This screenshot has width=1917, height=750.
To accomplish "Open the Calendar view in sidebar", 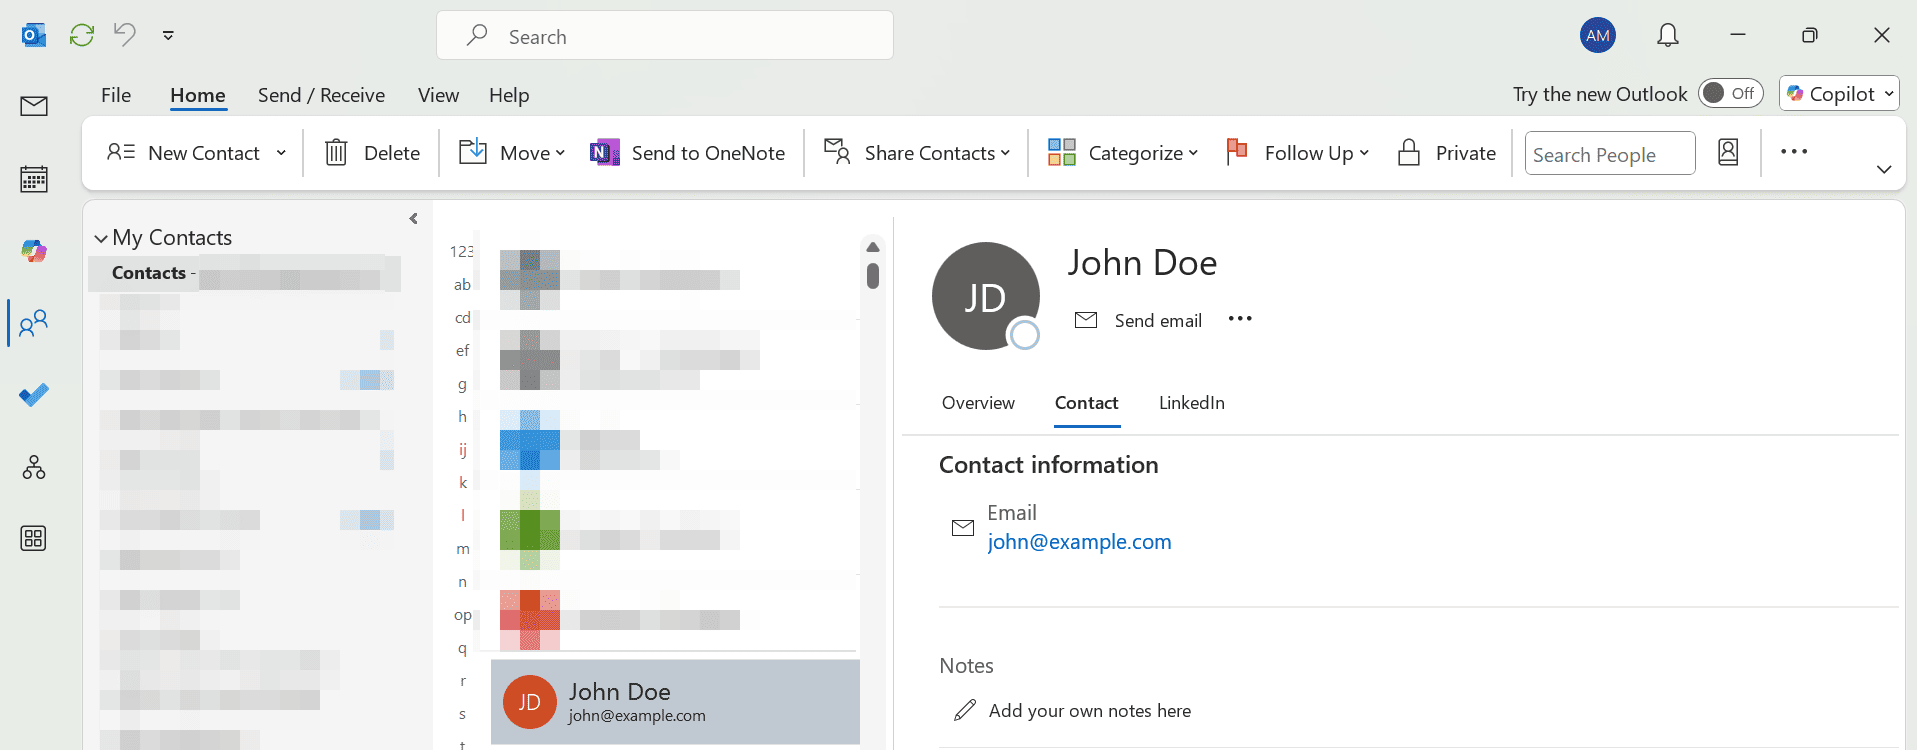I will 34,179.
